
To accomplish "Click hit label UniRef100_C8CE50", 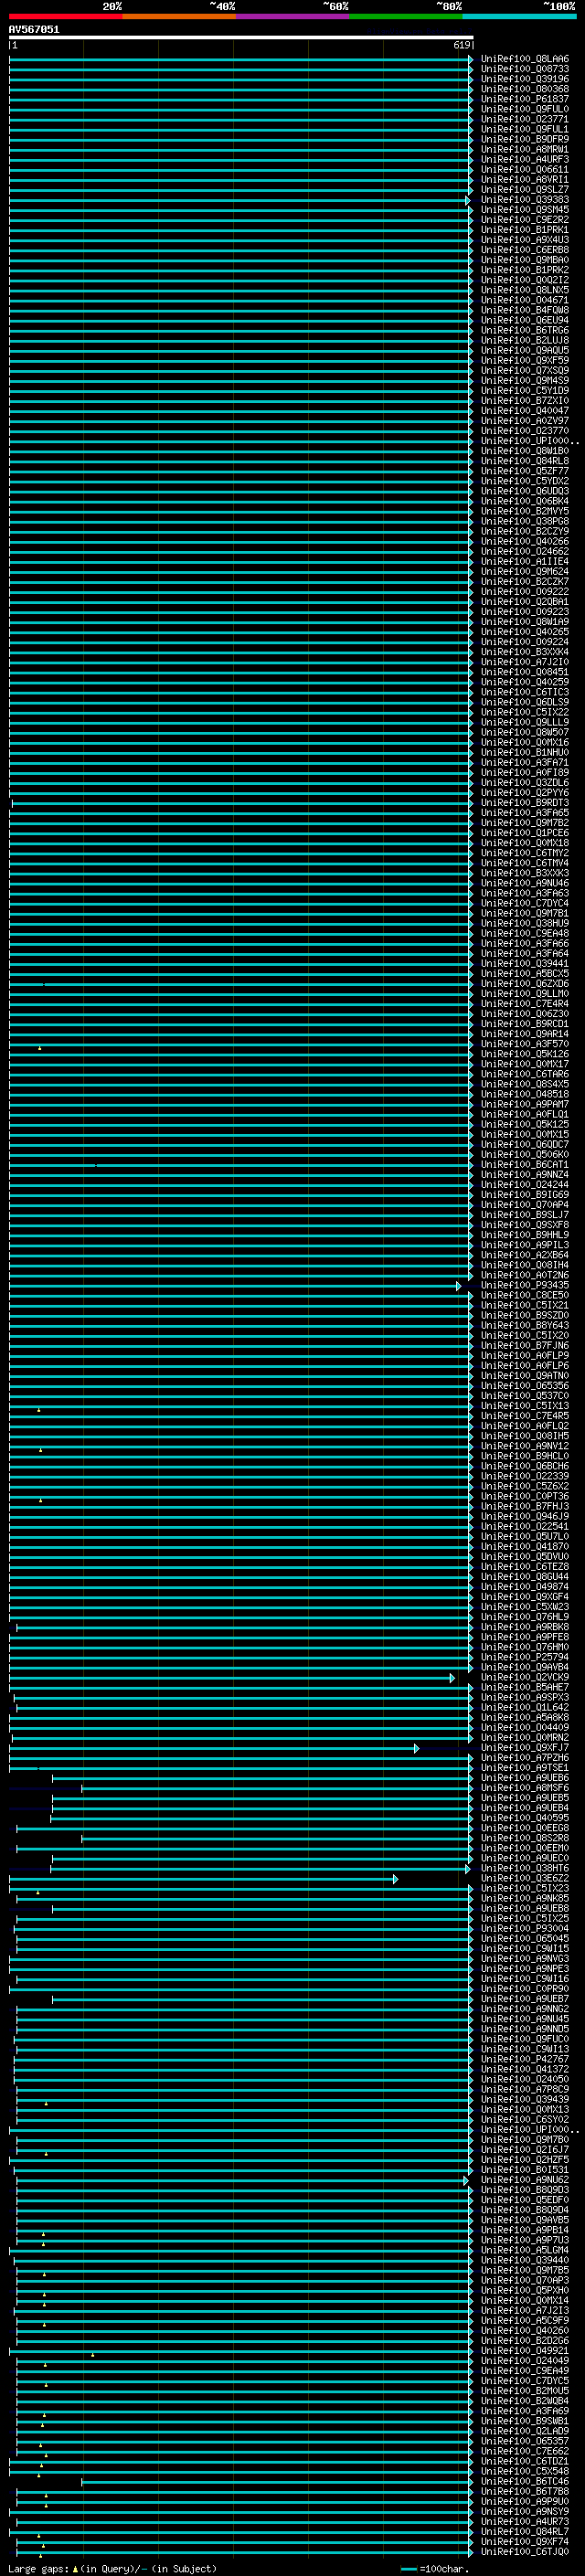I will click(x=525, y=1295).
